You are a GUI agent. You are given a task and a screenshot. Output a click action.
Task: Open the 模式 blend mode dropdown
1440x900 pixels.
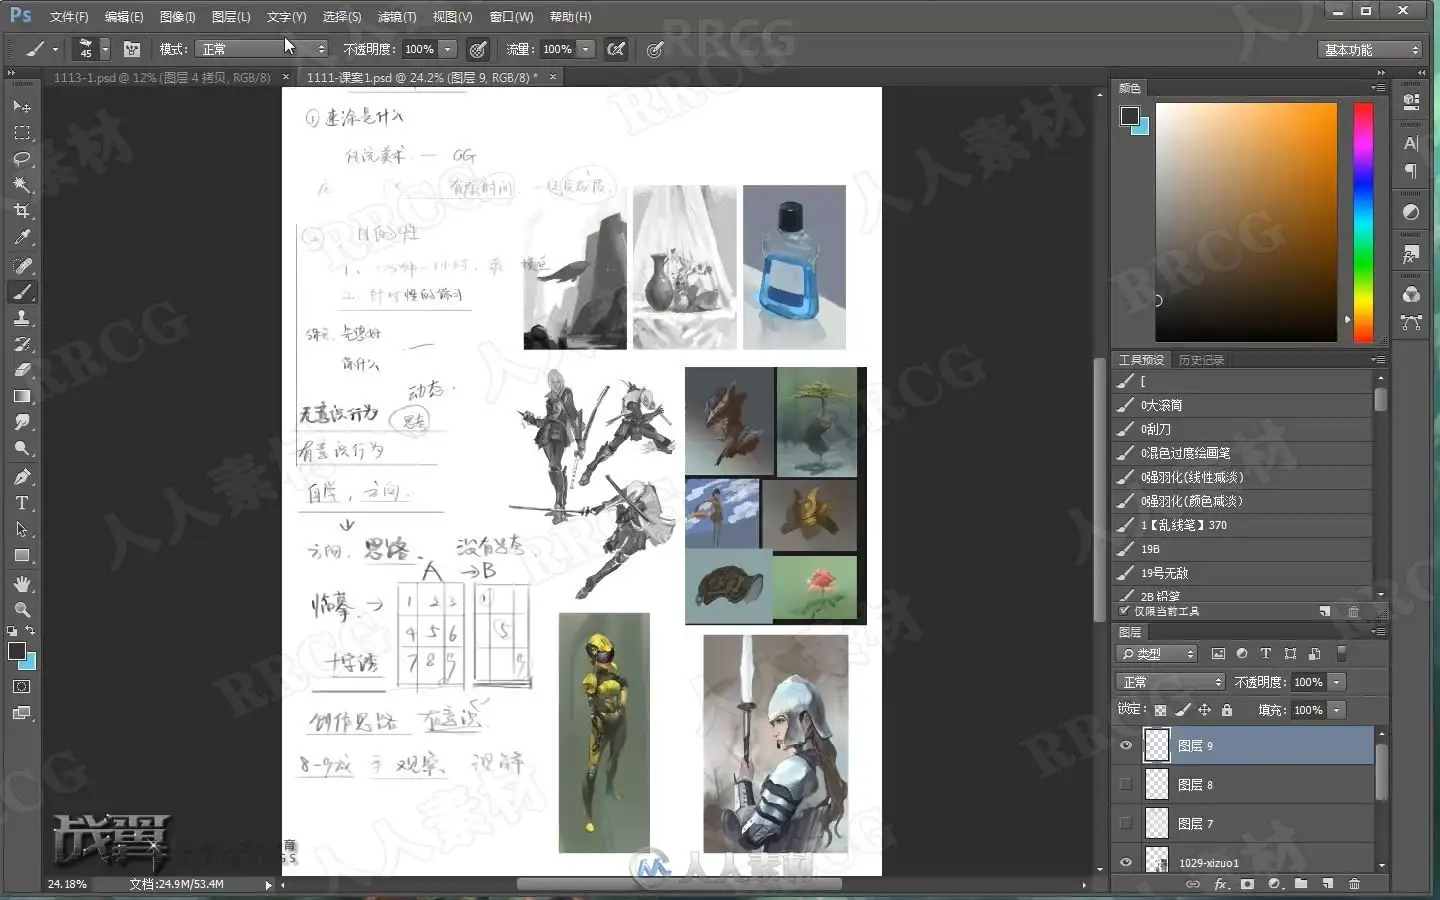[x=263, y=49]
